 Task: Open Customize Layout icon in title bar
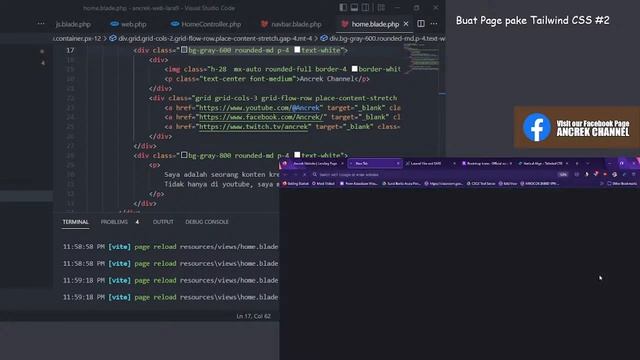coord(381,7)
